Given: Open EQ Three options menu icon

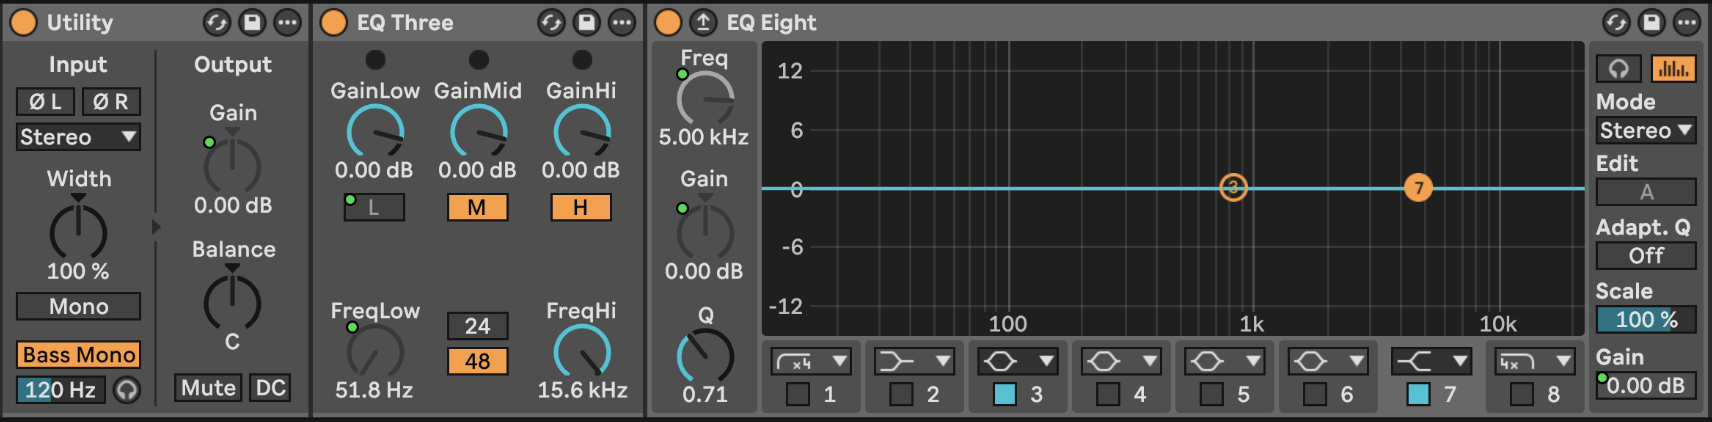Looking at the screenshot, I should [x=622, y=22].
